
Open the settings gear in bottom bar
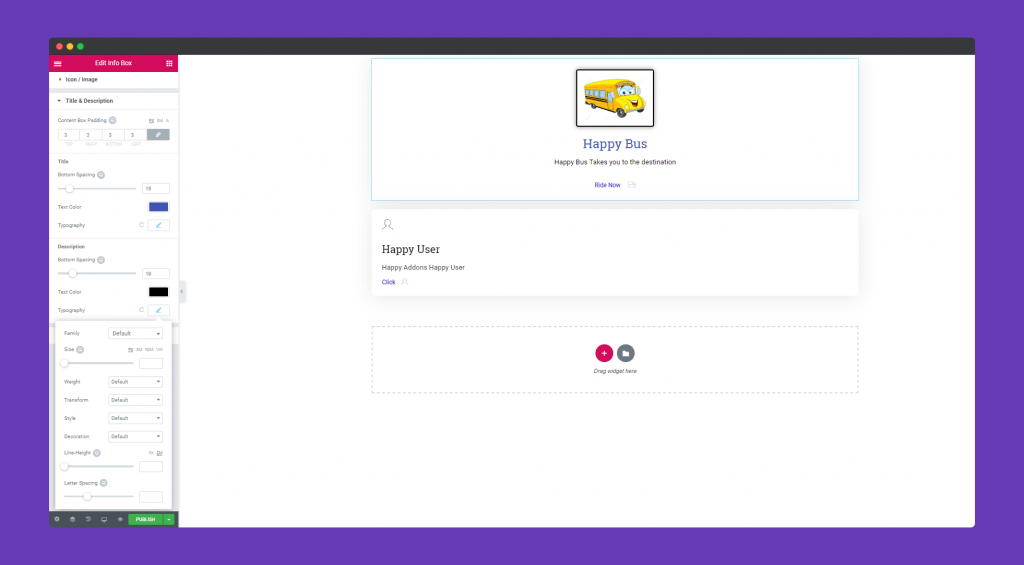tap(57, 519)
